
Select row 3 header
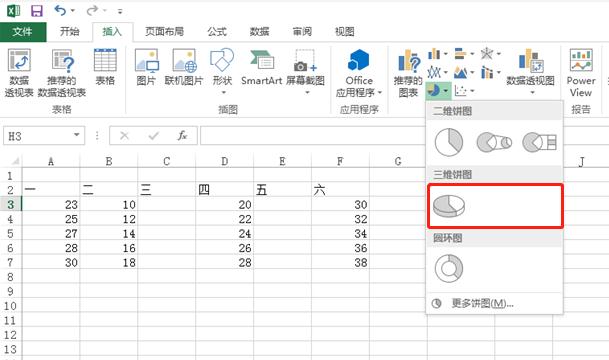[10, 204]
